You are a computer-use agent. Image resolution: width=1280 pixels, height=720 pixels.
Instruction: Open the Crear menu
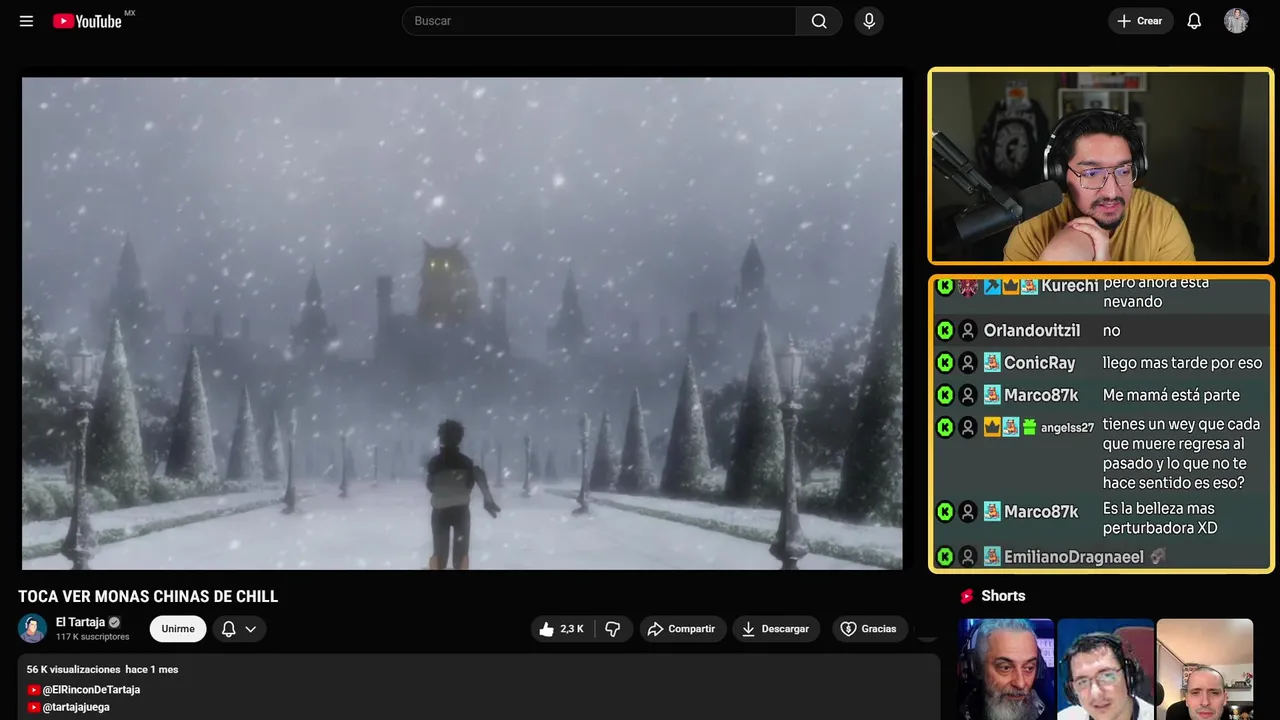[1140, 21]
